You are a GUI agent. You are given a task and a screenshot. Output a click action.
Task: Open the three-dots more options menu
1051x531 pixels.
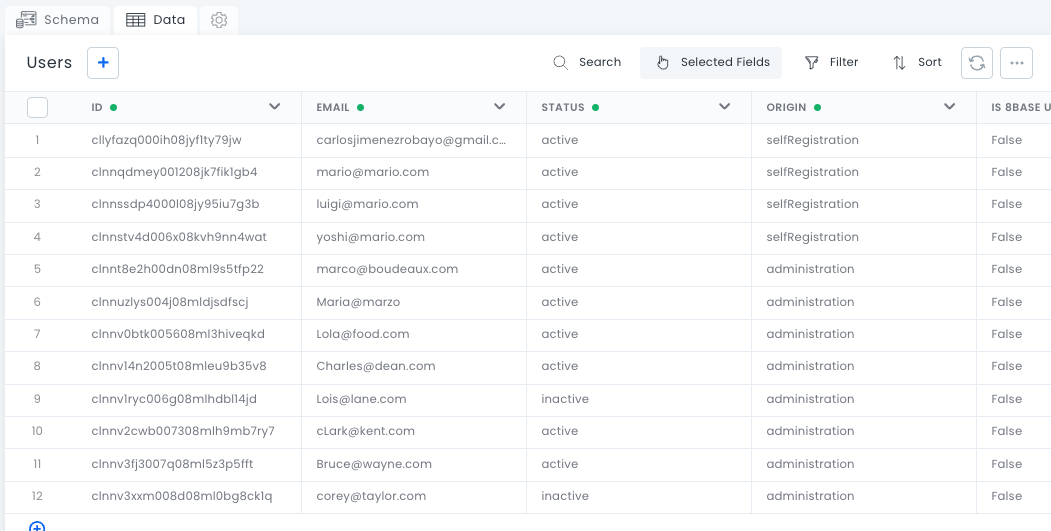coord(1016,63)
